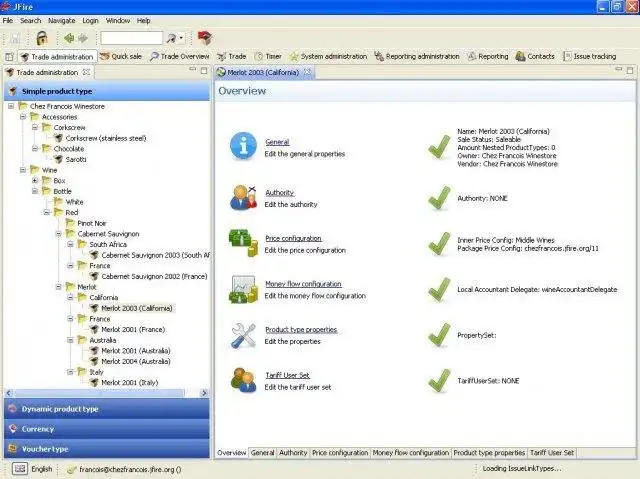Viewport: 640px width, 479px height.
Task: Close the Trade administration view tab
Action: pyautogui.click(x=86, y=72)
